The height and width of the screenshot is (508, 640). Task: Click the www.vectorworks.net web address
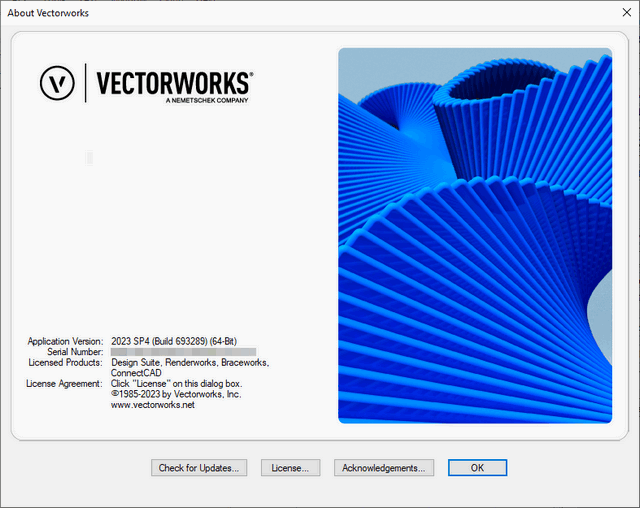click(152, 405)
